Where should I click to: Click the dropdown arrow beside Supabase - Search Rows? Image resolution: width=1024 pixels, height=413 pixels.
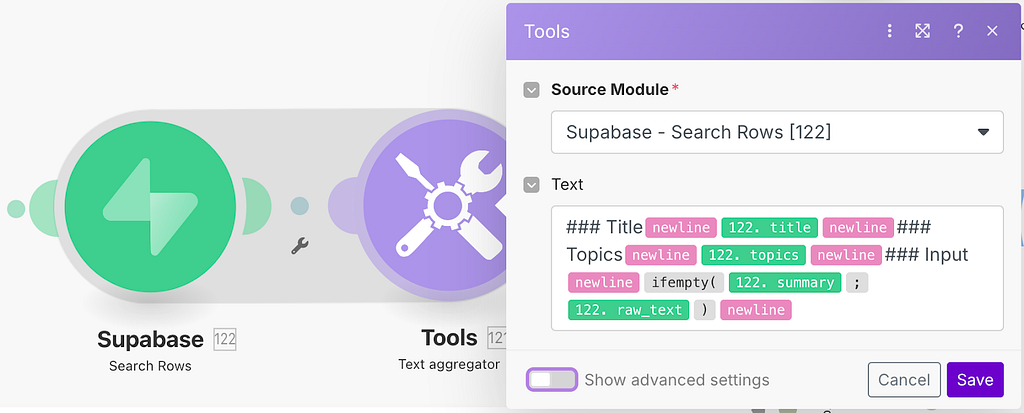click(x=984, y=132)
